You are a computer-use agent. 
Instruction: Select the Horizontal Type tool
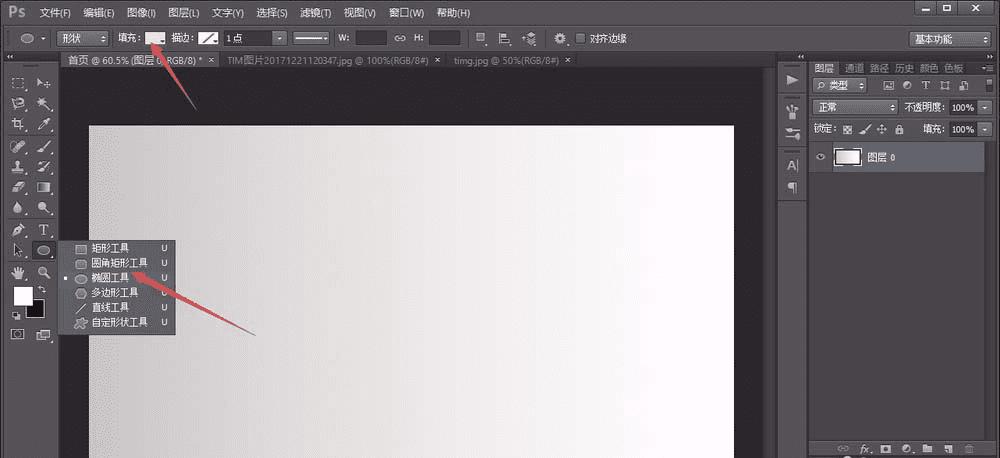43,230
